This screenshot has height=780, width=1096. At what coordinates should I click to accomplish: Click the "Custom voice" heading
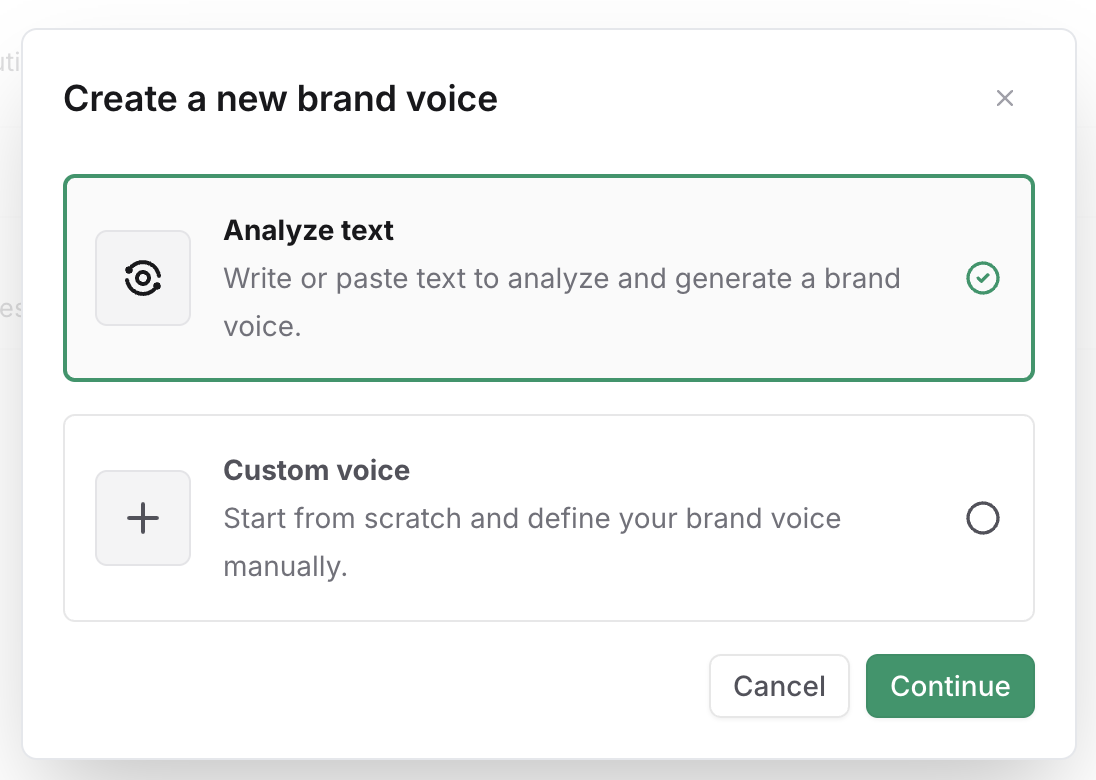coord(316,470)
